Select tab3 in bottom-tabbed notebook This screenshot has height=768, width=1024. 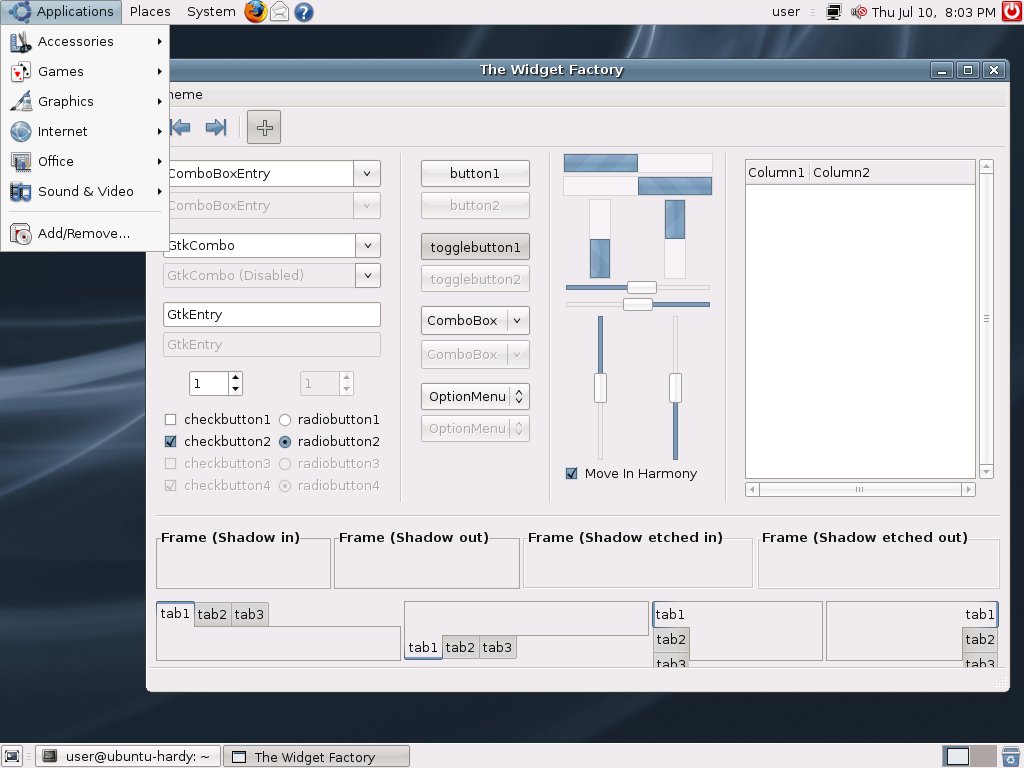(497, 647)
